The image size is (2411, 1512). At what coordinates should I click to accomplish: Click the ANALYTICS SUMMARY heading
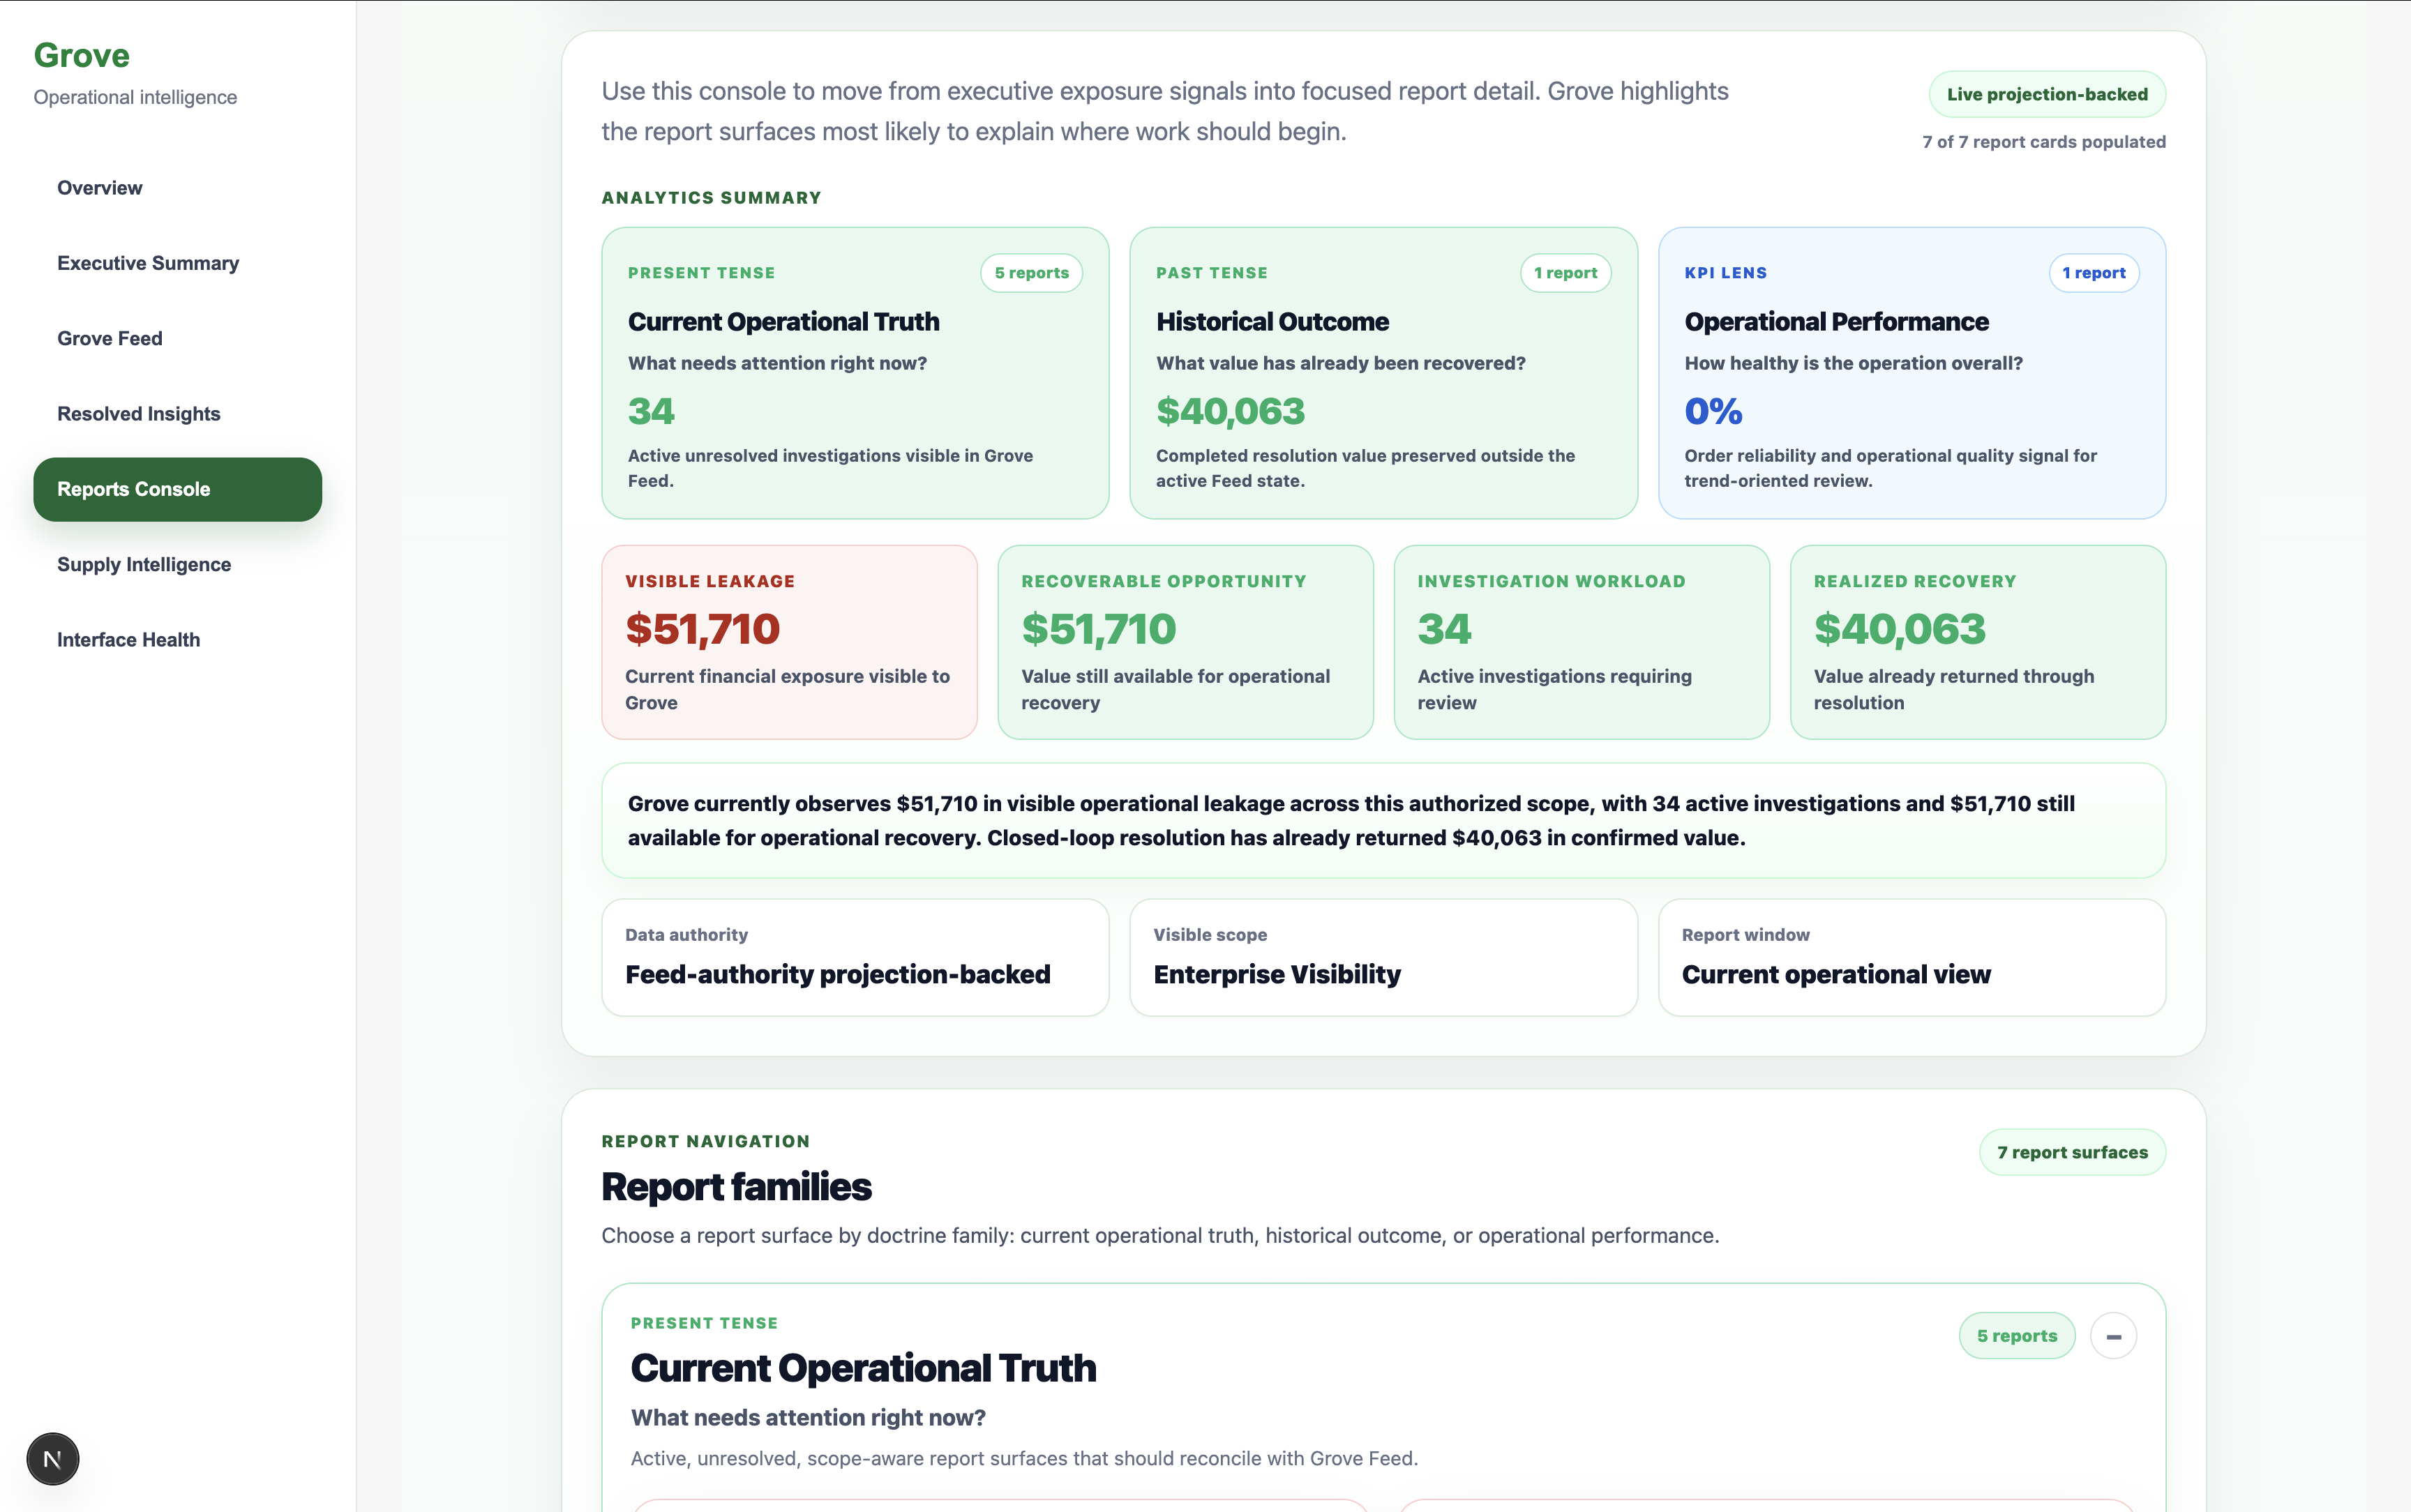711,198
